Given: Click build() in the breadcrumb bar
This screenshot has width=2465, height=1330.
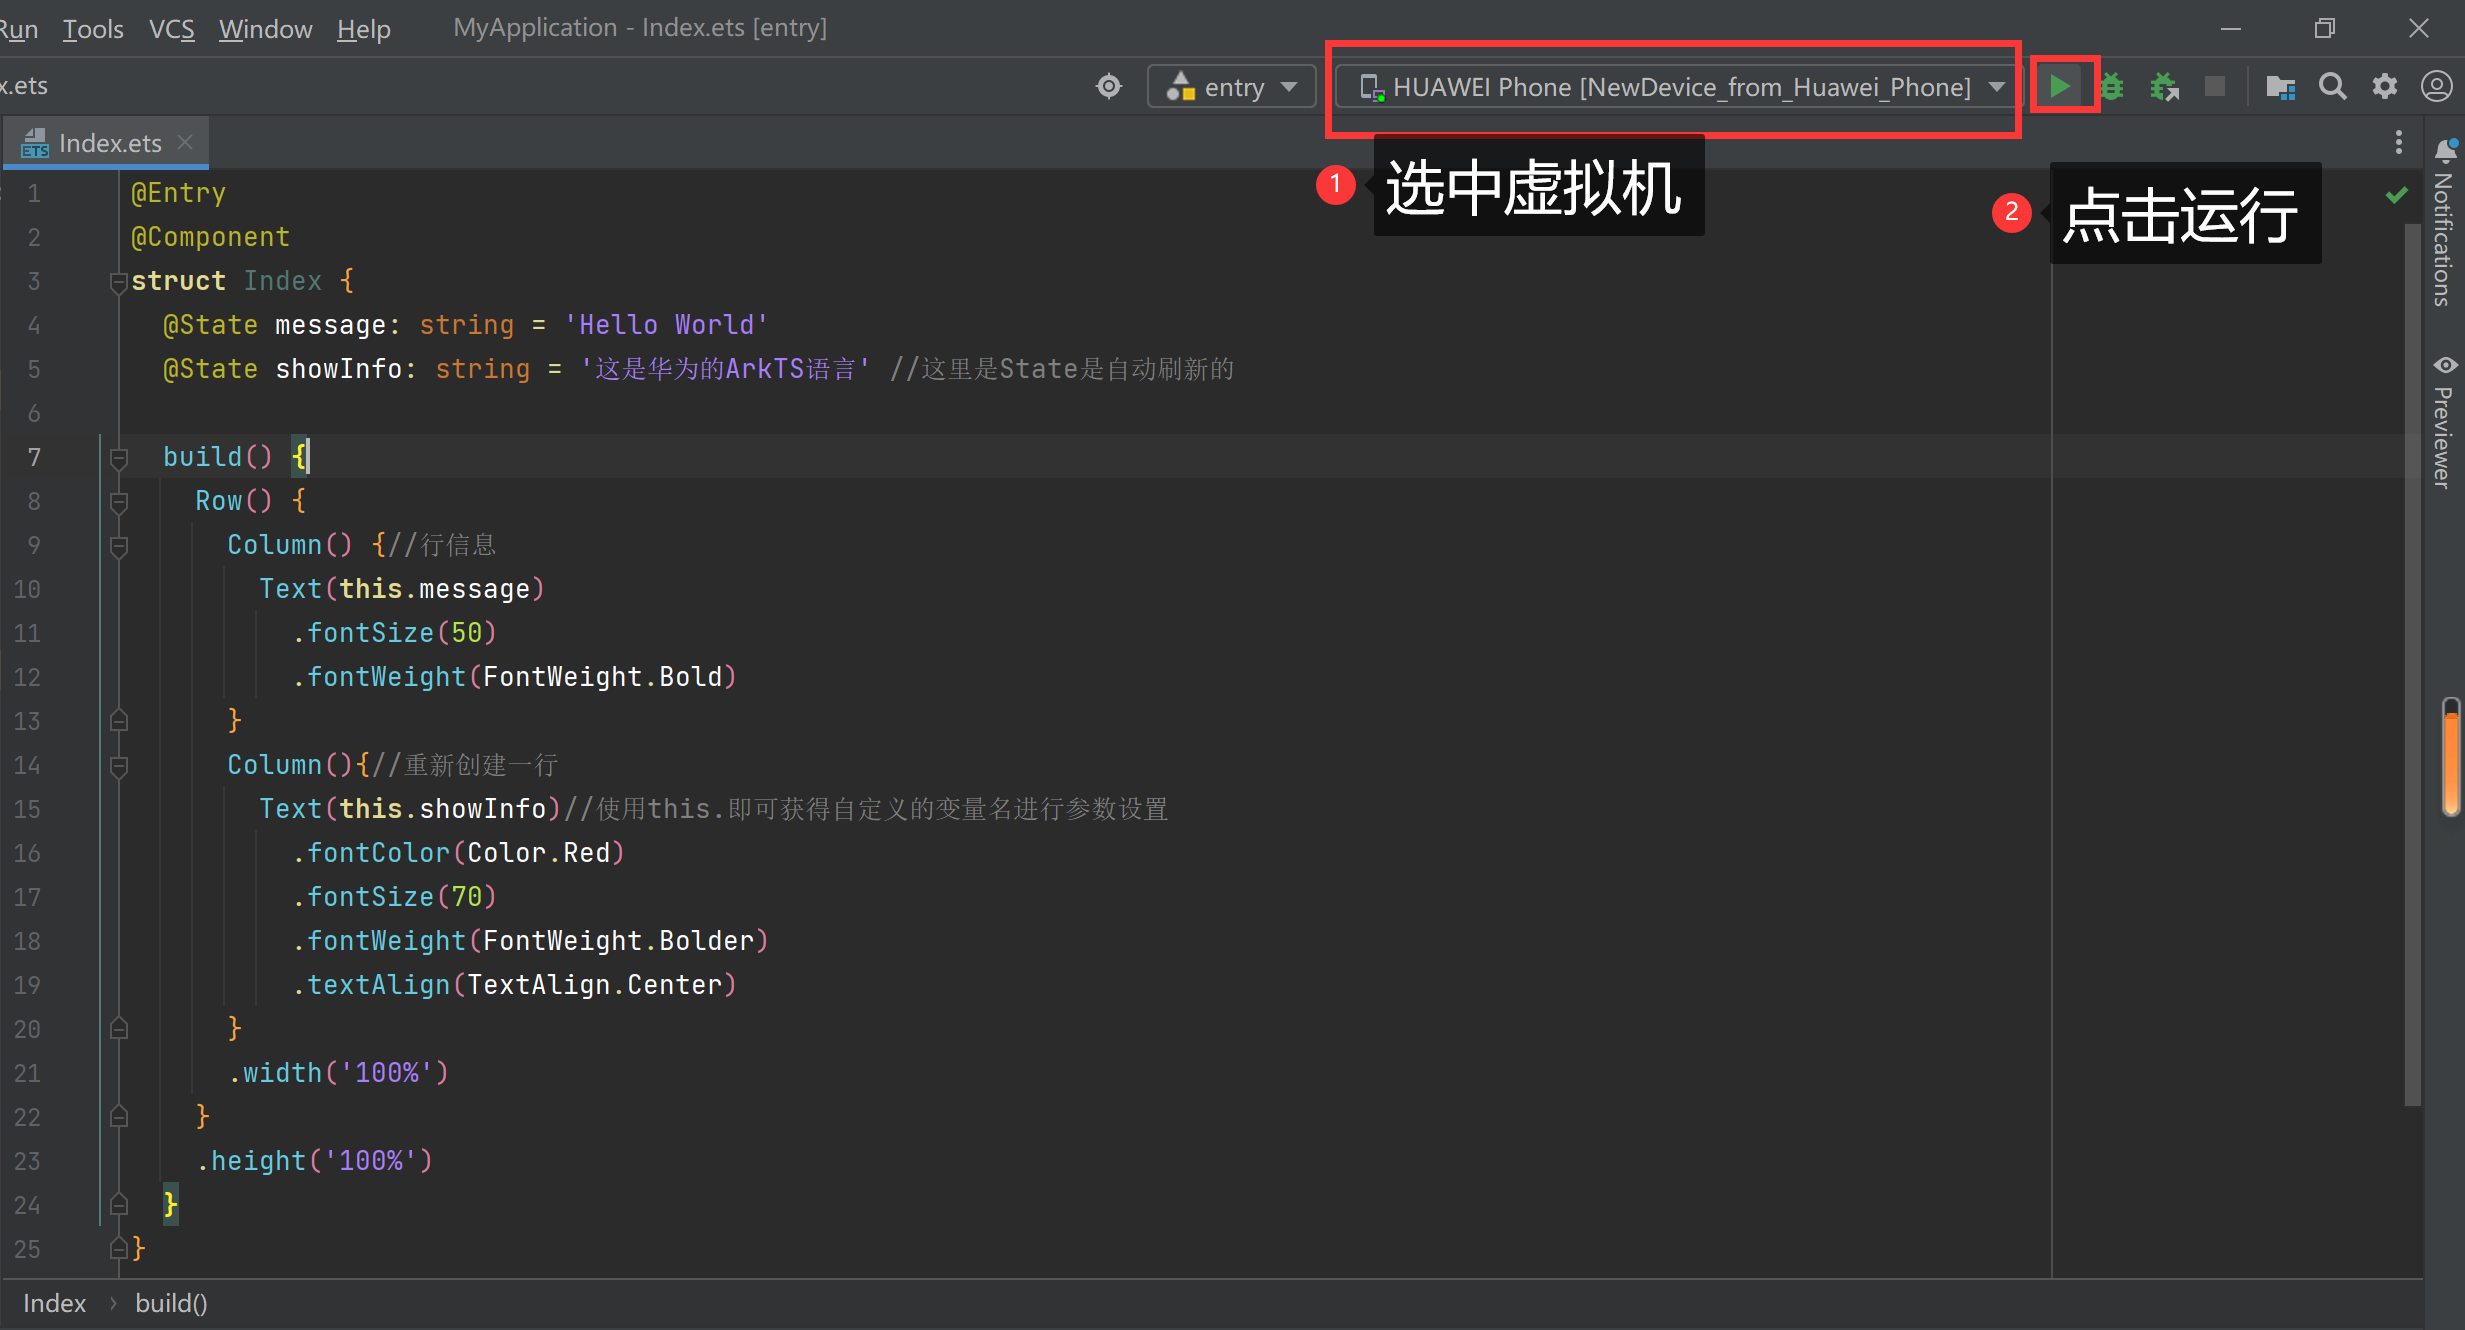Looking at the screenshot, I should point(171,1303).
